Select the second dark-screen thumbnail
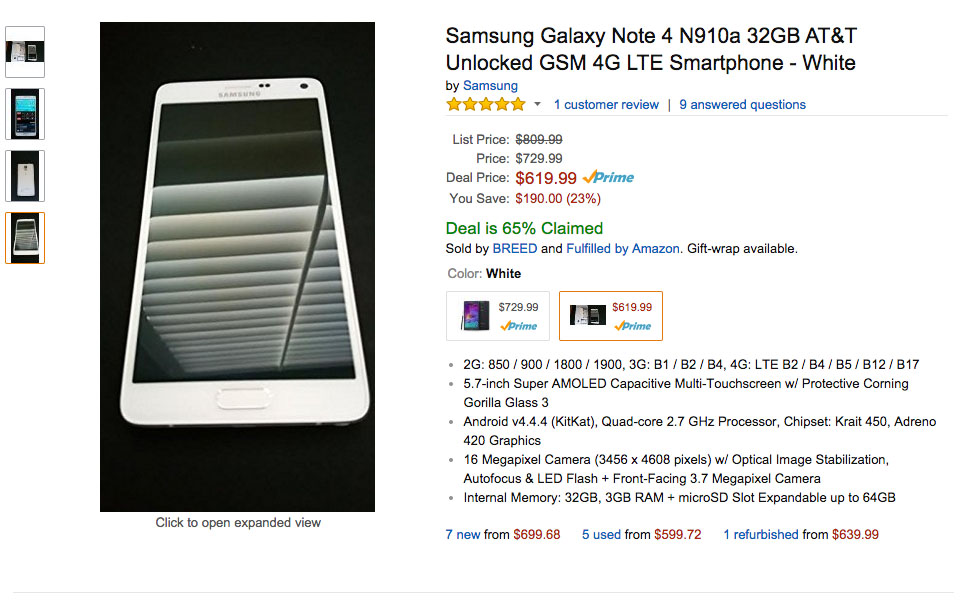The image size is (964, 601). [24, 114]
